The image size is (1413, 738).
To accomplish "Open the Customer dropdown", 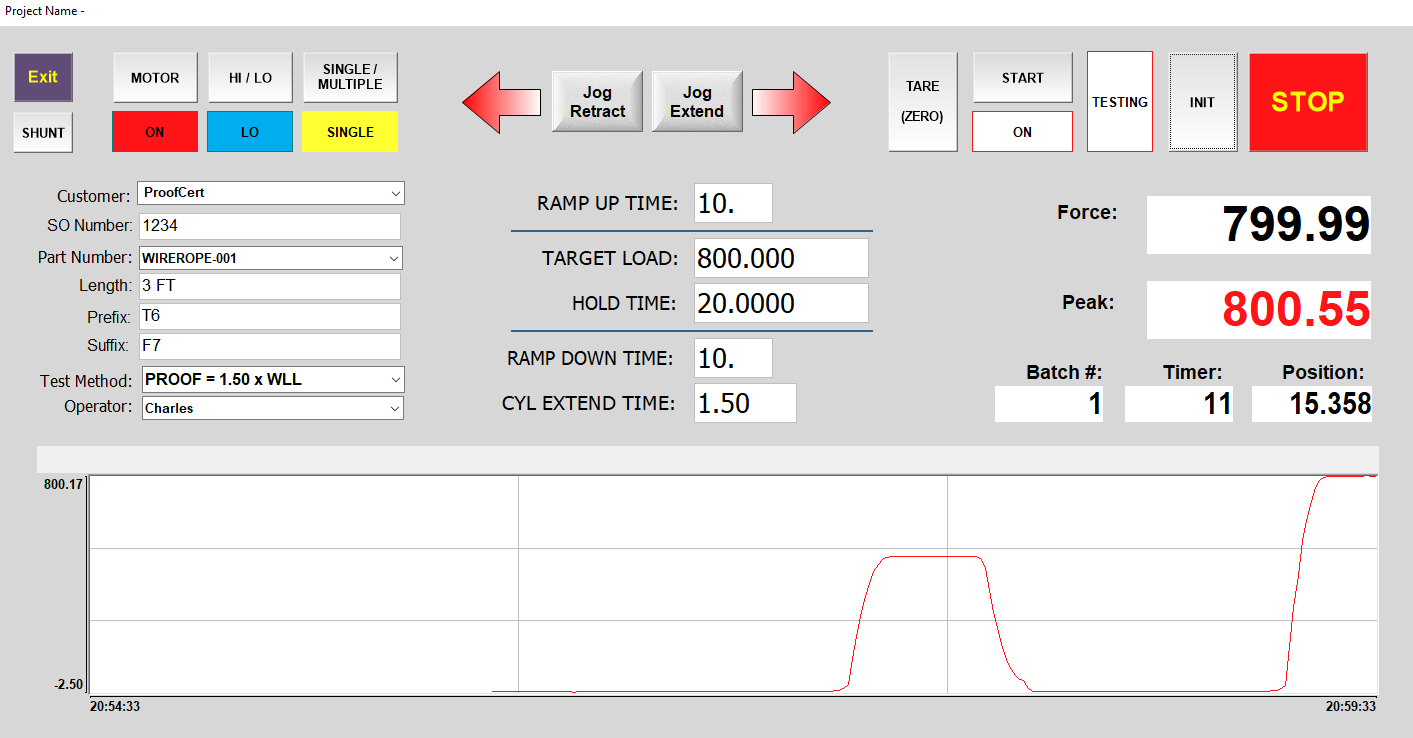I will [x=396, y=193].
